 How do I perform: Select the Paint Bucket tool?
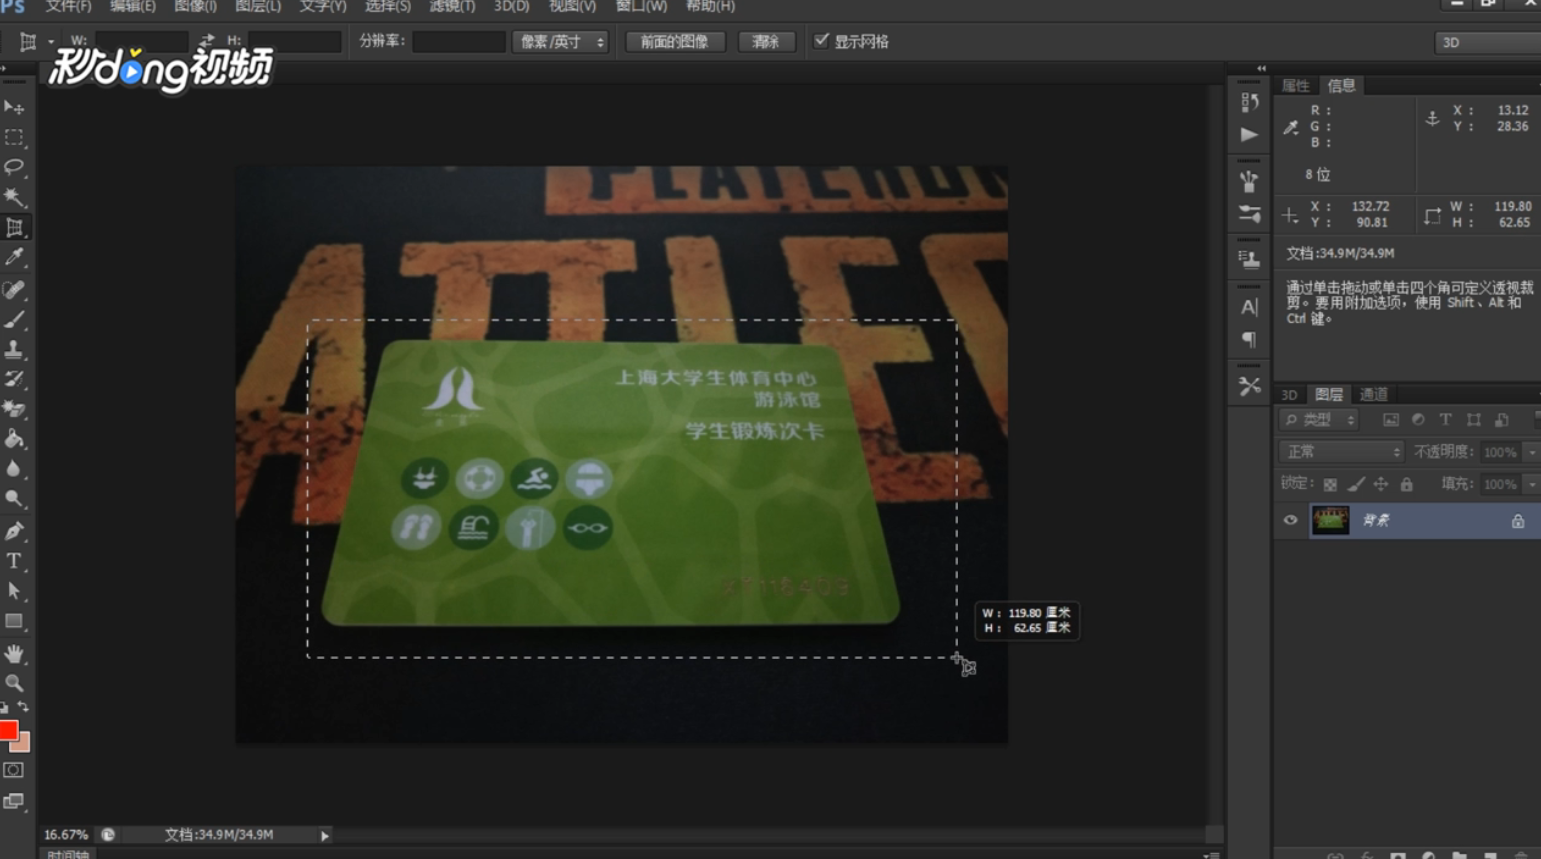tap(14, 439)
